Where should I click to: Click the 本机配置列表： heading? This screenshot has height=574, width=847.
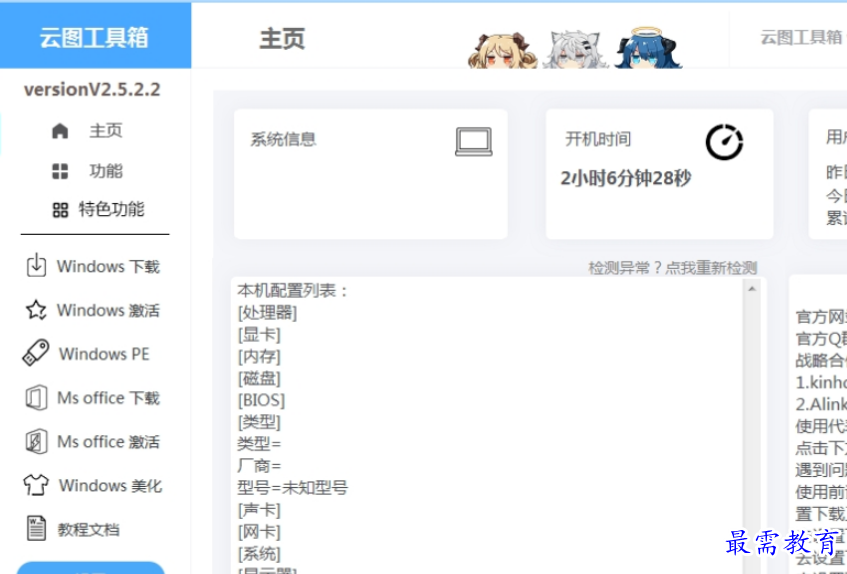293,291
